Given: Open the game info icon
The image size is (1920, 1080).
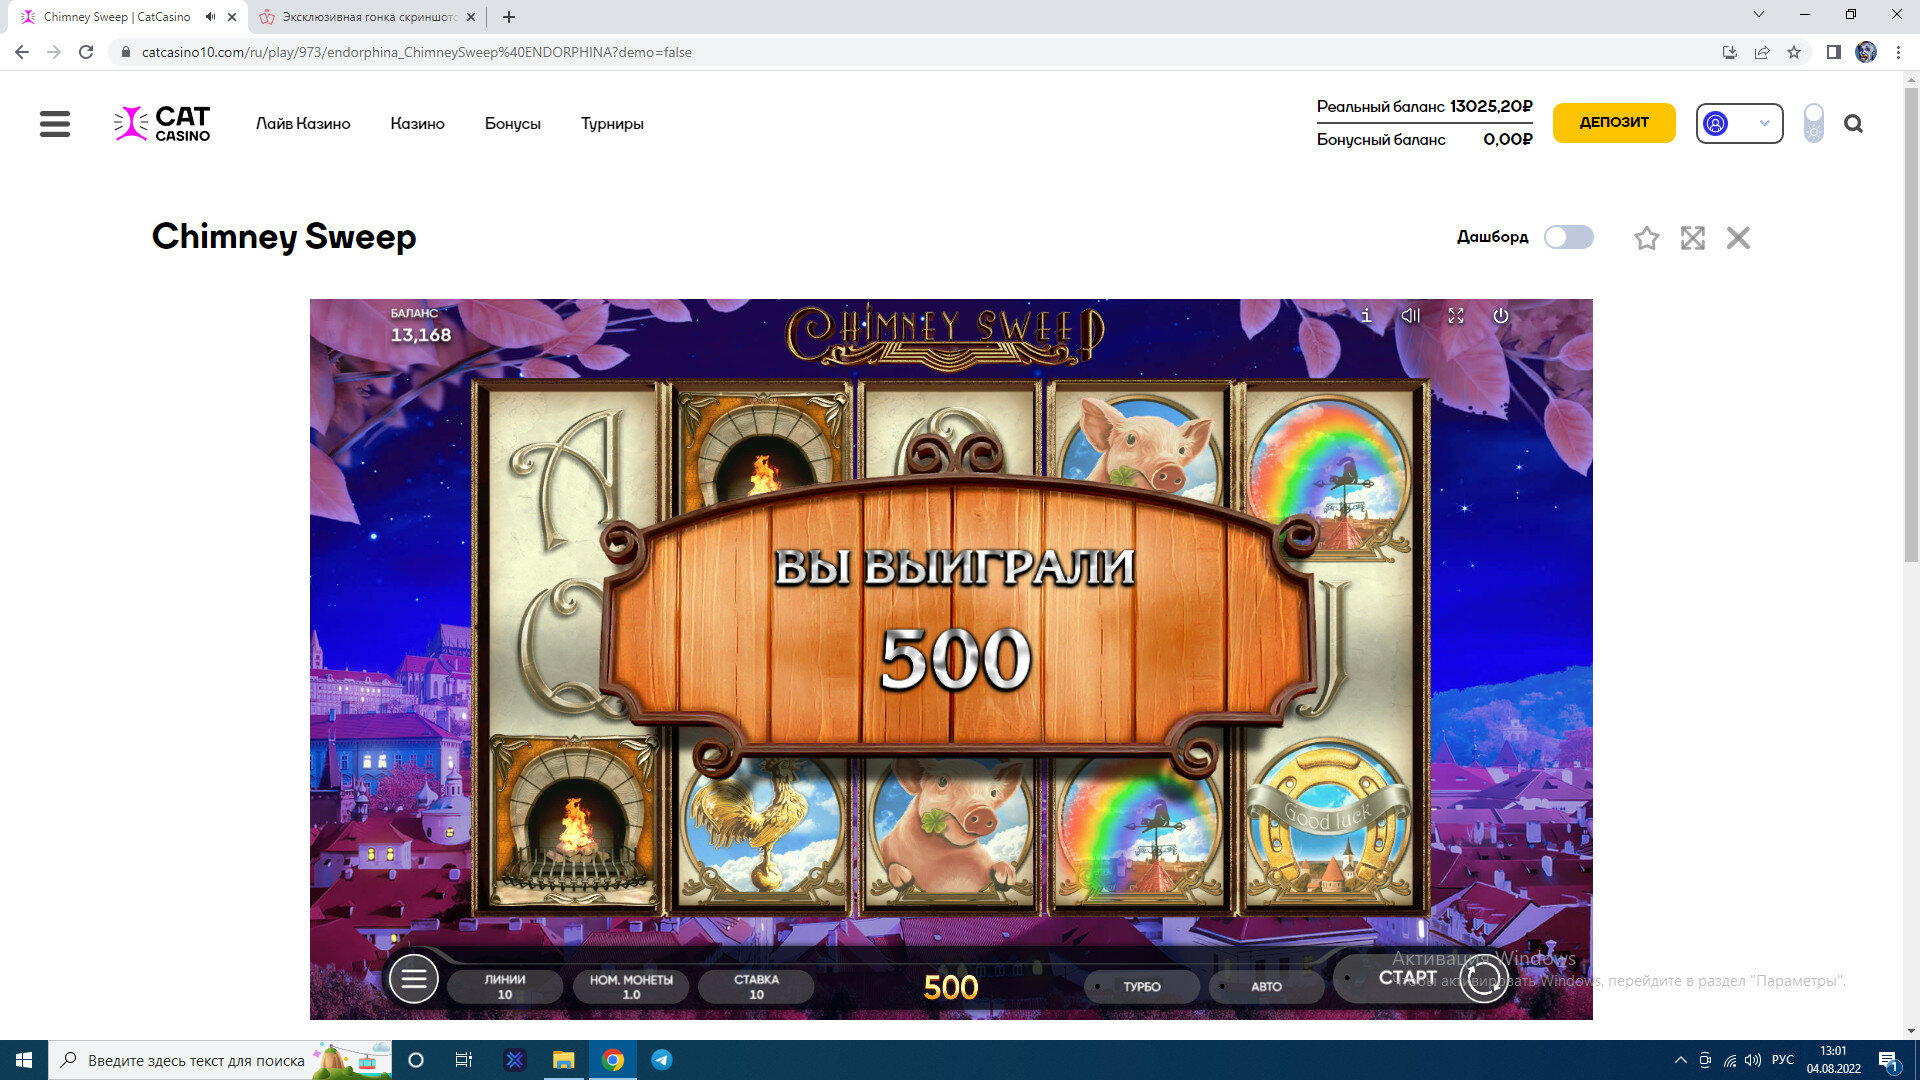Looking at the screenshot, I should click(1366, 316).
